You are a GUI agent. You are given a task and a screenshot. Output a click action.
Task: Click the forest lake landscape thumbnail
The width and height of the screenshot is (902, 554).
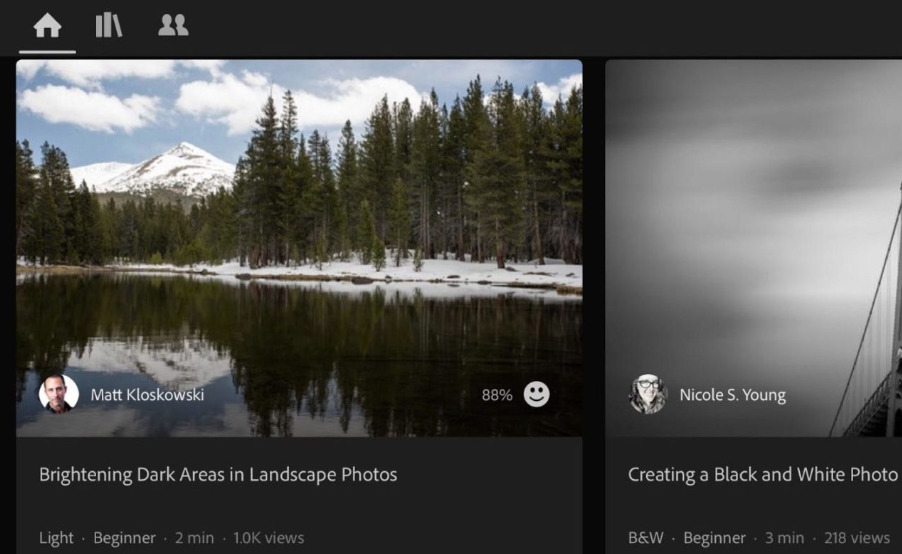299,248
